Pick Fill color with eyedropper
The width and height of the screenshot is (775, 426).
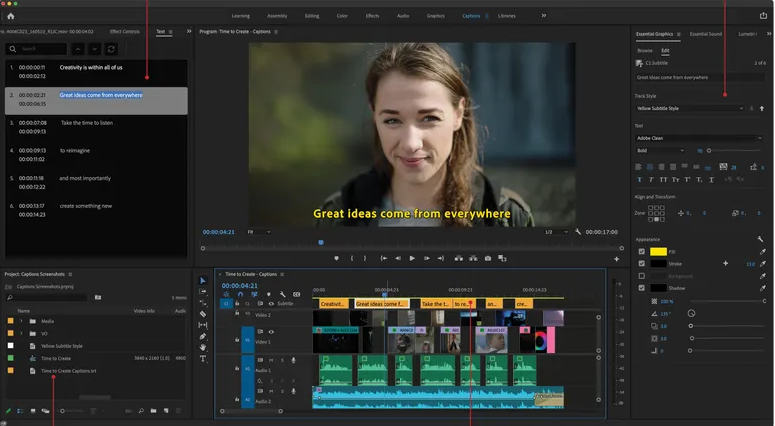pyautogui.click(x=763, y=252)
